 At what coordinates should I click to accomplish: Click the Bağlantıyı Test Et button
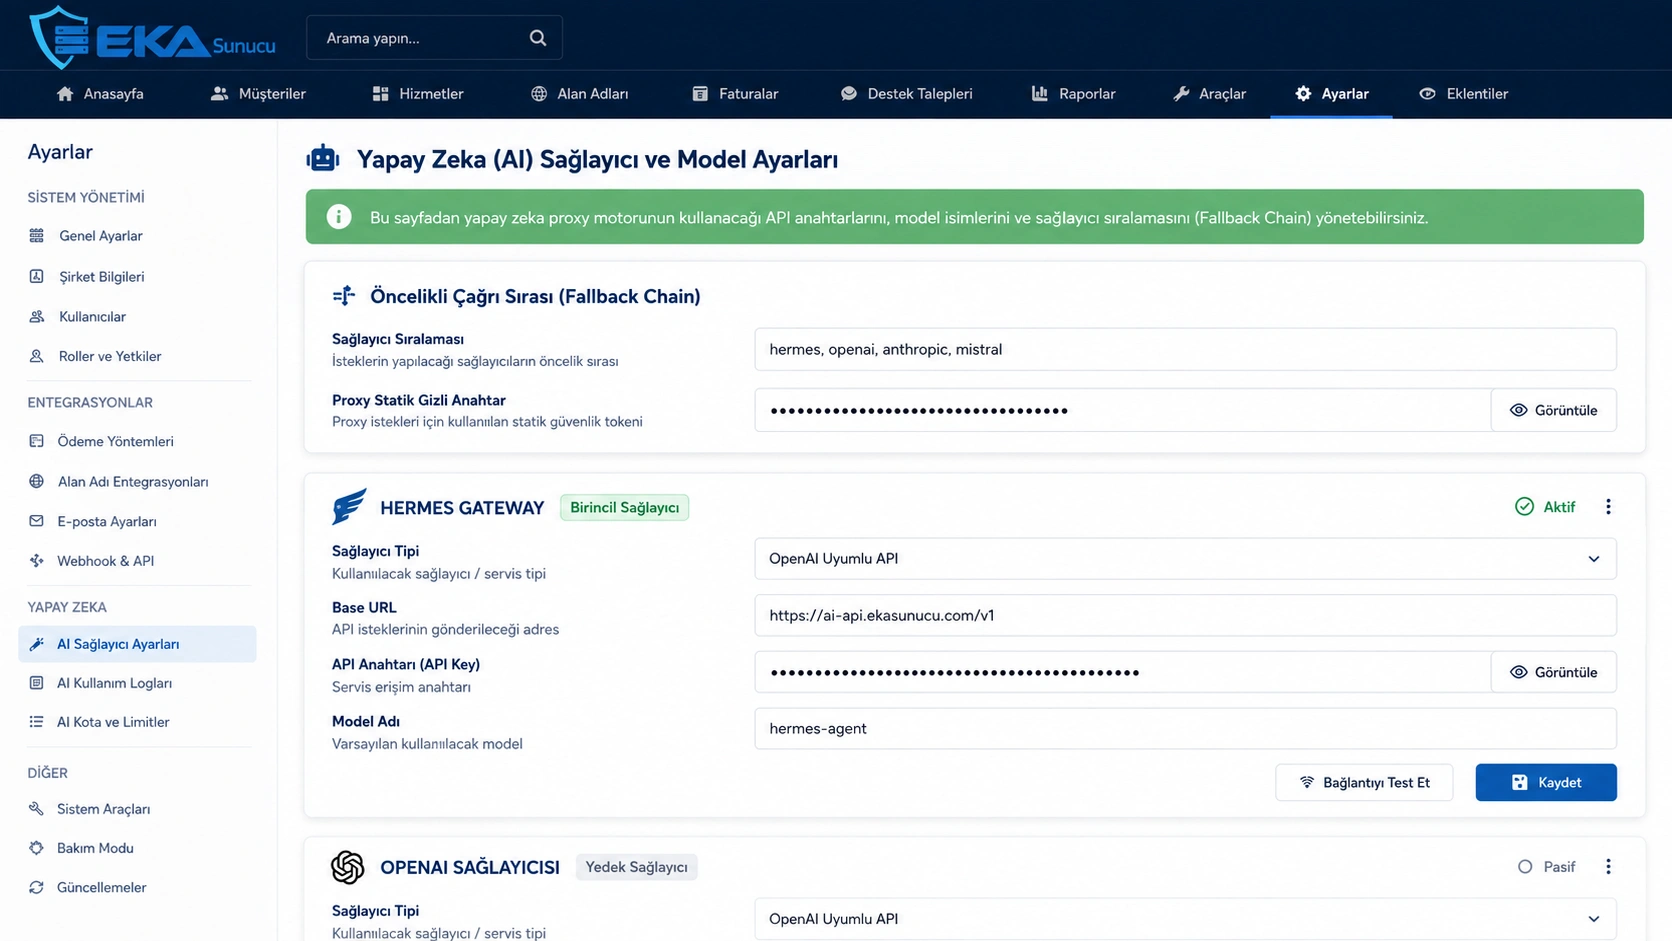(x=1364, y=783)
